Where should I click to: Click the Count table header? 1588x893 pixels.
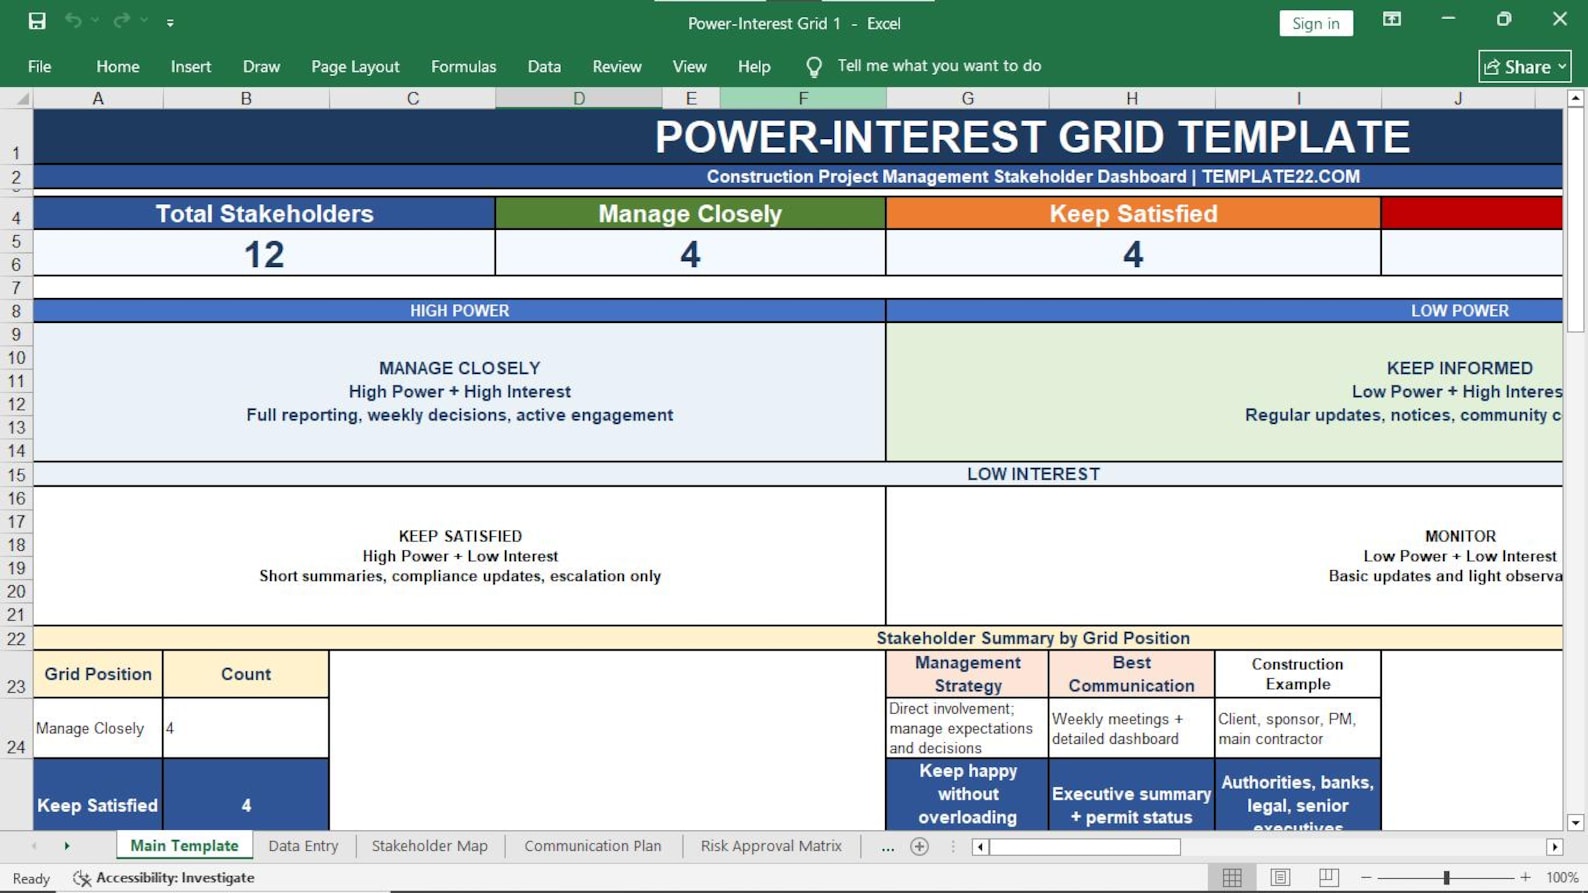click(246, 674)
